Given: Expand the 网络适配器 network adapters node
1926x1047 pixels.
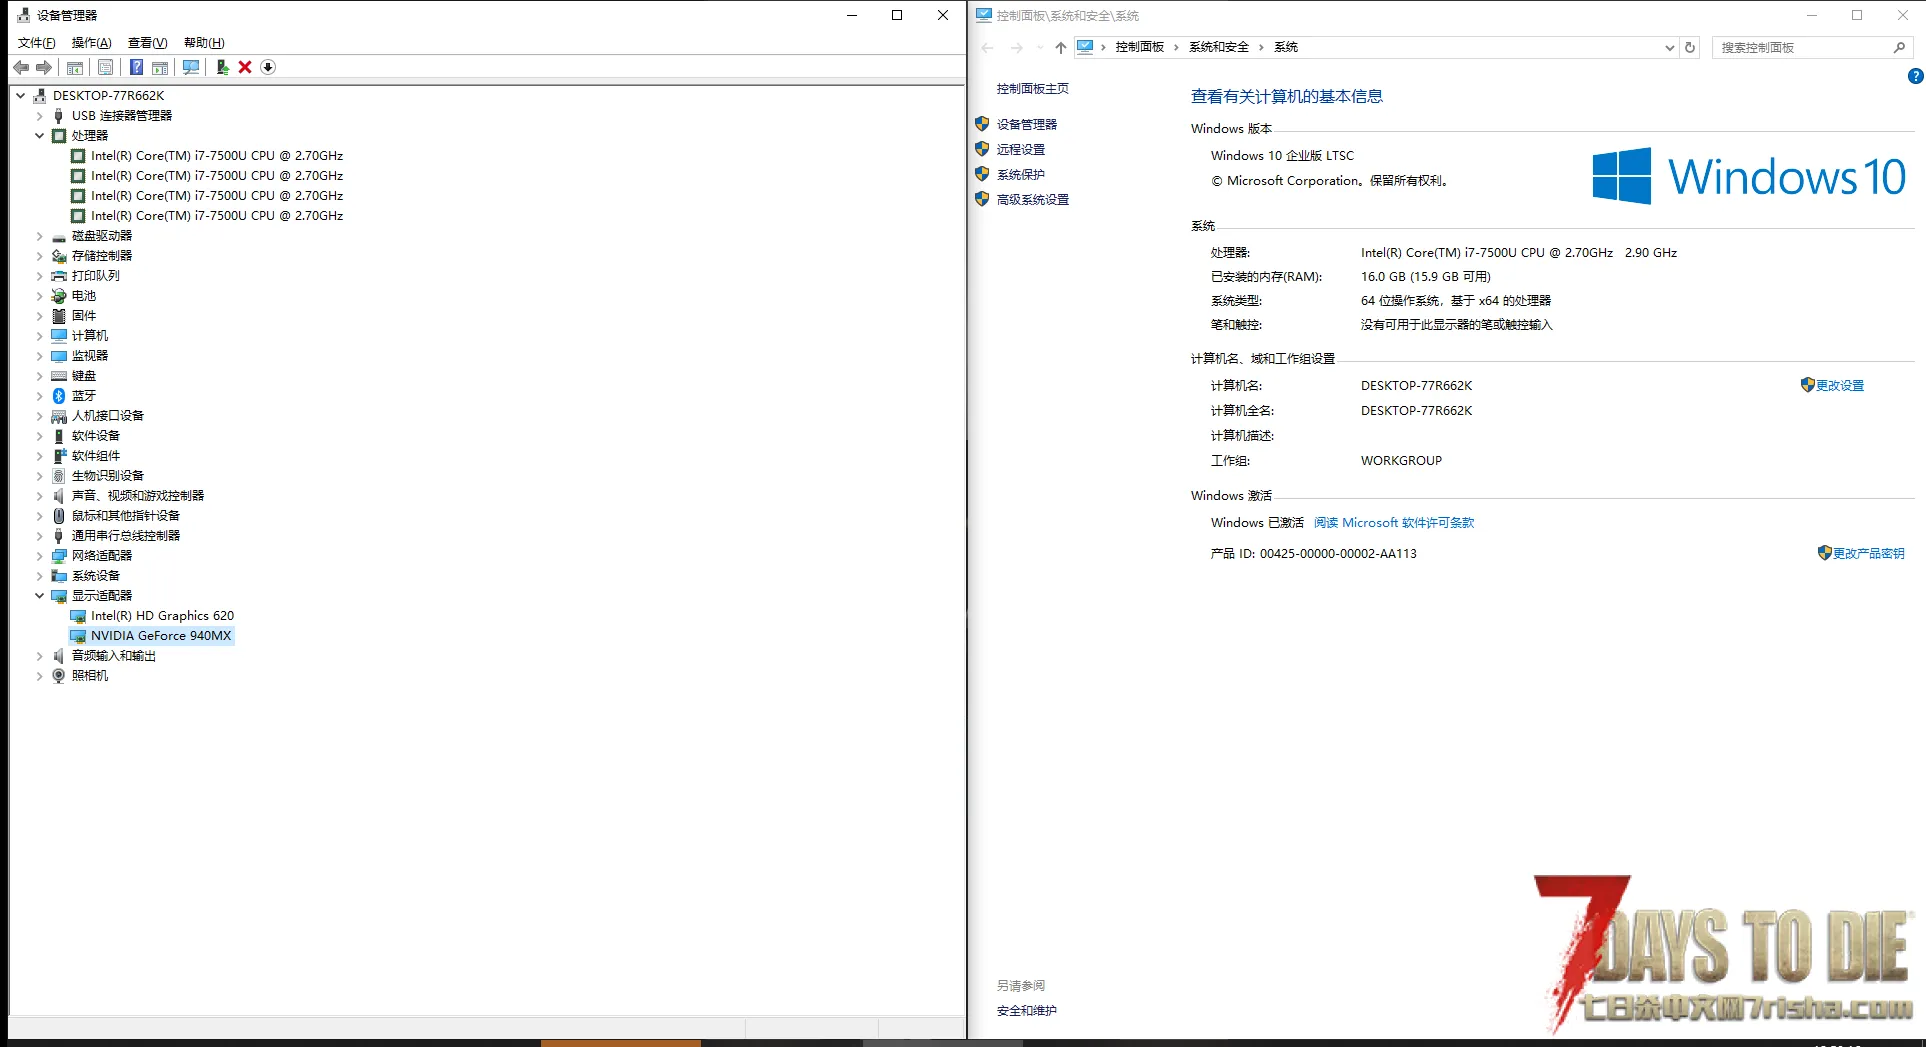Looking at the screenshot, I should 40,556.
